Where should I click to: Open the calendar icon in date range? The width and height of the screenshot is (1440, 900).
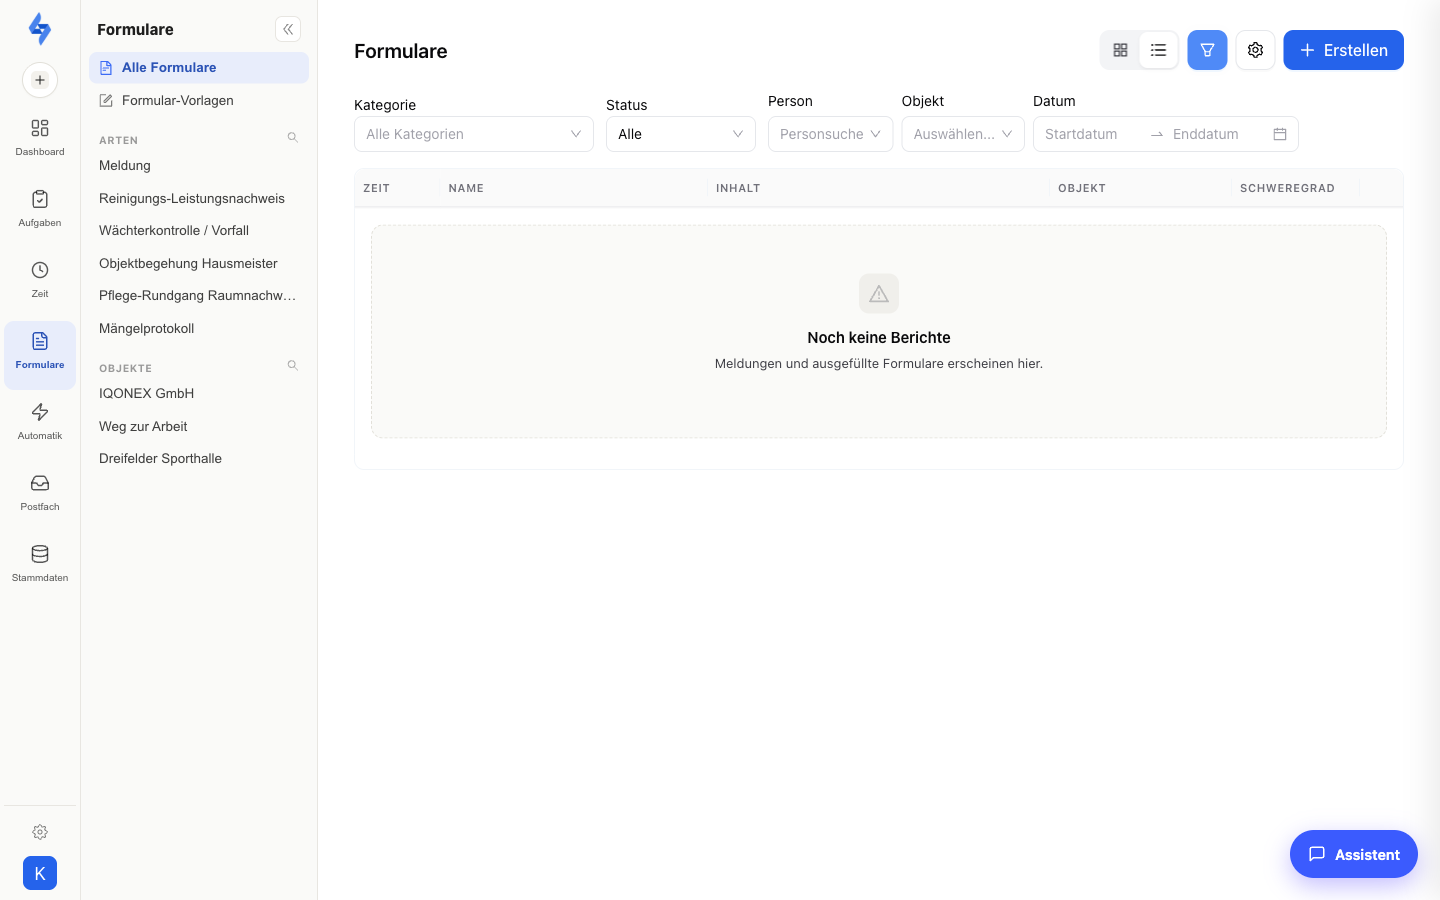1280,134
